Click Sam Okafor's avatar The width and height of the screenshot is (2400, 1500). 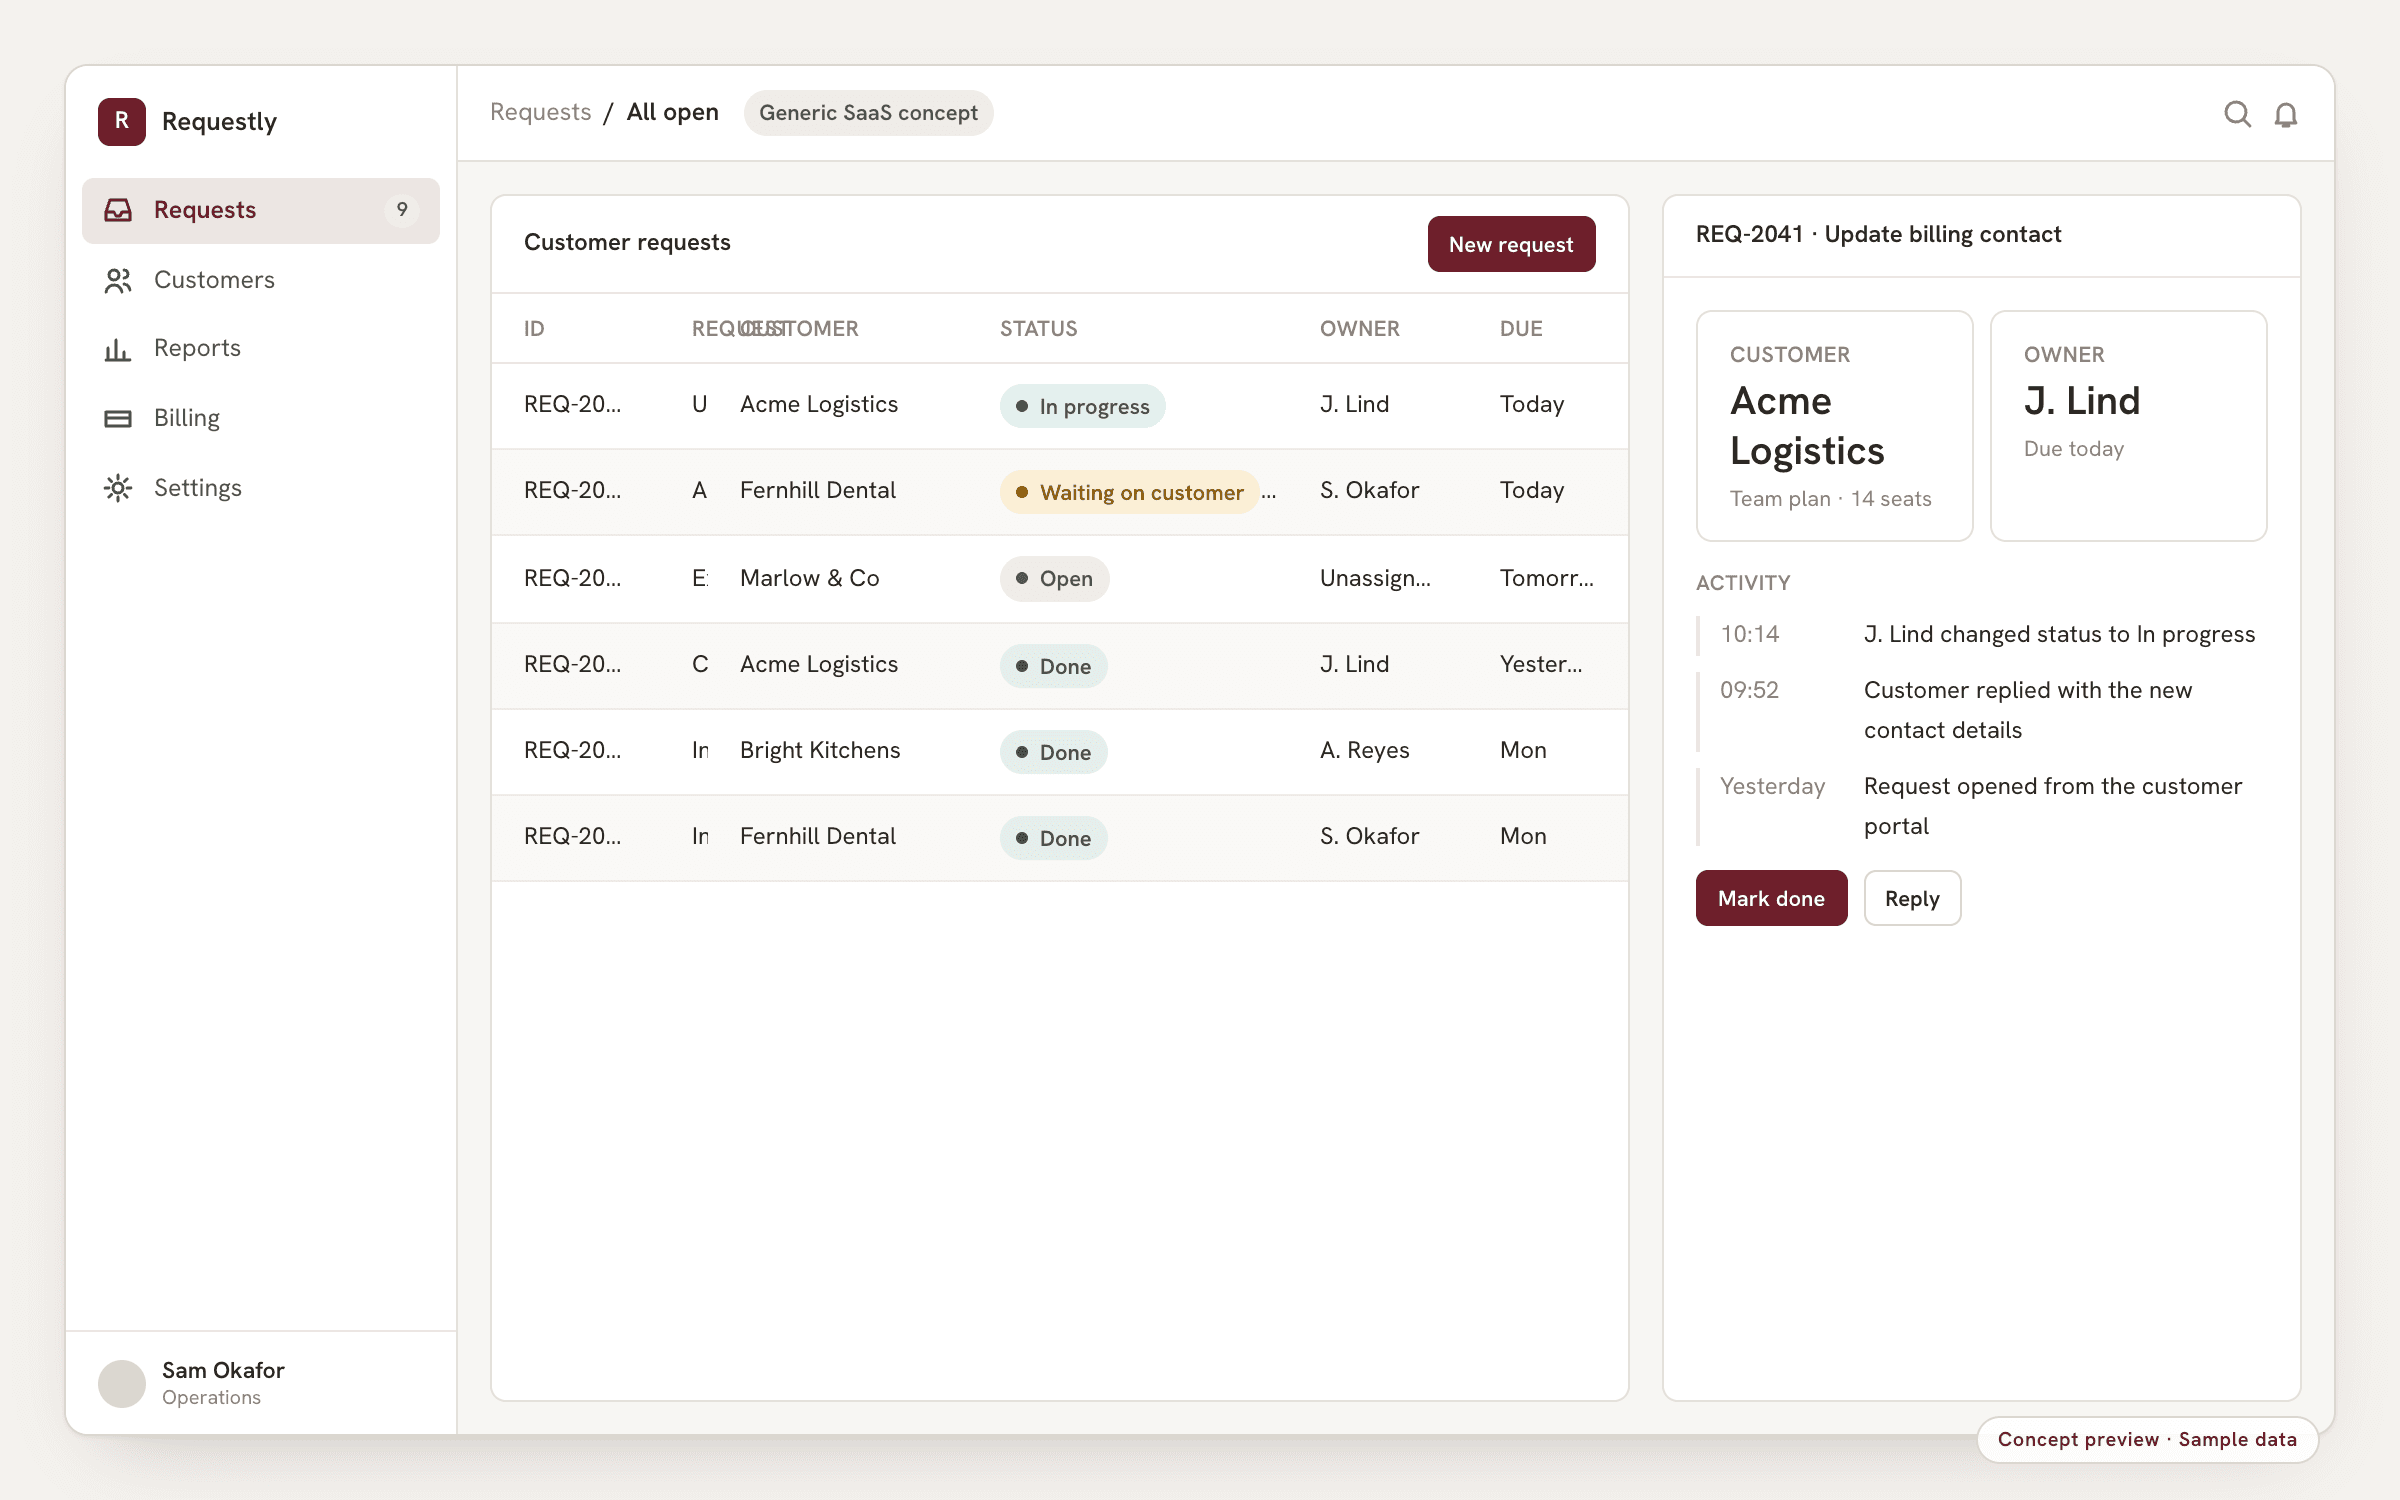tap(122, 1384)
